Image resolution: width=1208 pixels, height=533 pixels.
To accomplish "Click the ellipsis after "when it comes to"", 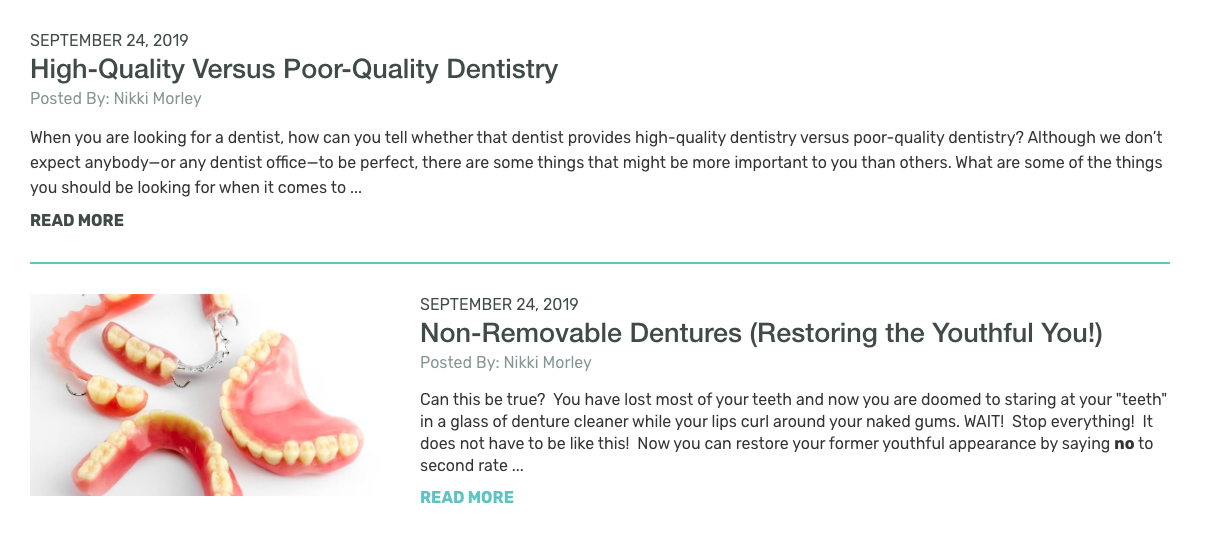I will coord(356,187).
